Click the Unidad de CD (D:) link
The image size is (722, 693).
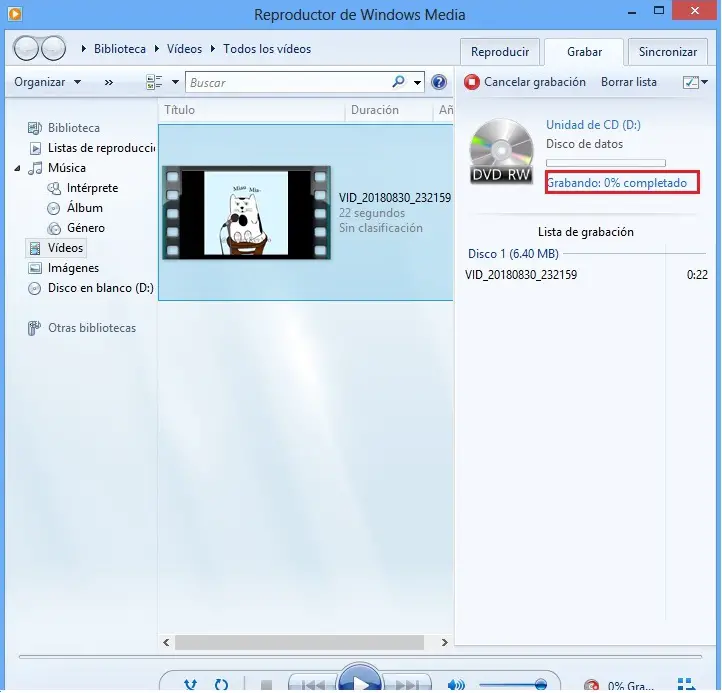pos(593,124)
